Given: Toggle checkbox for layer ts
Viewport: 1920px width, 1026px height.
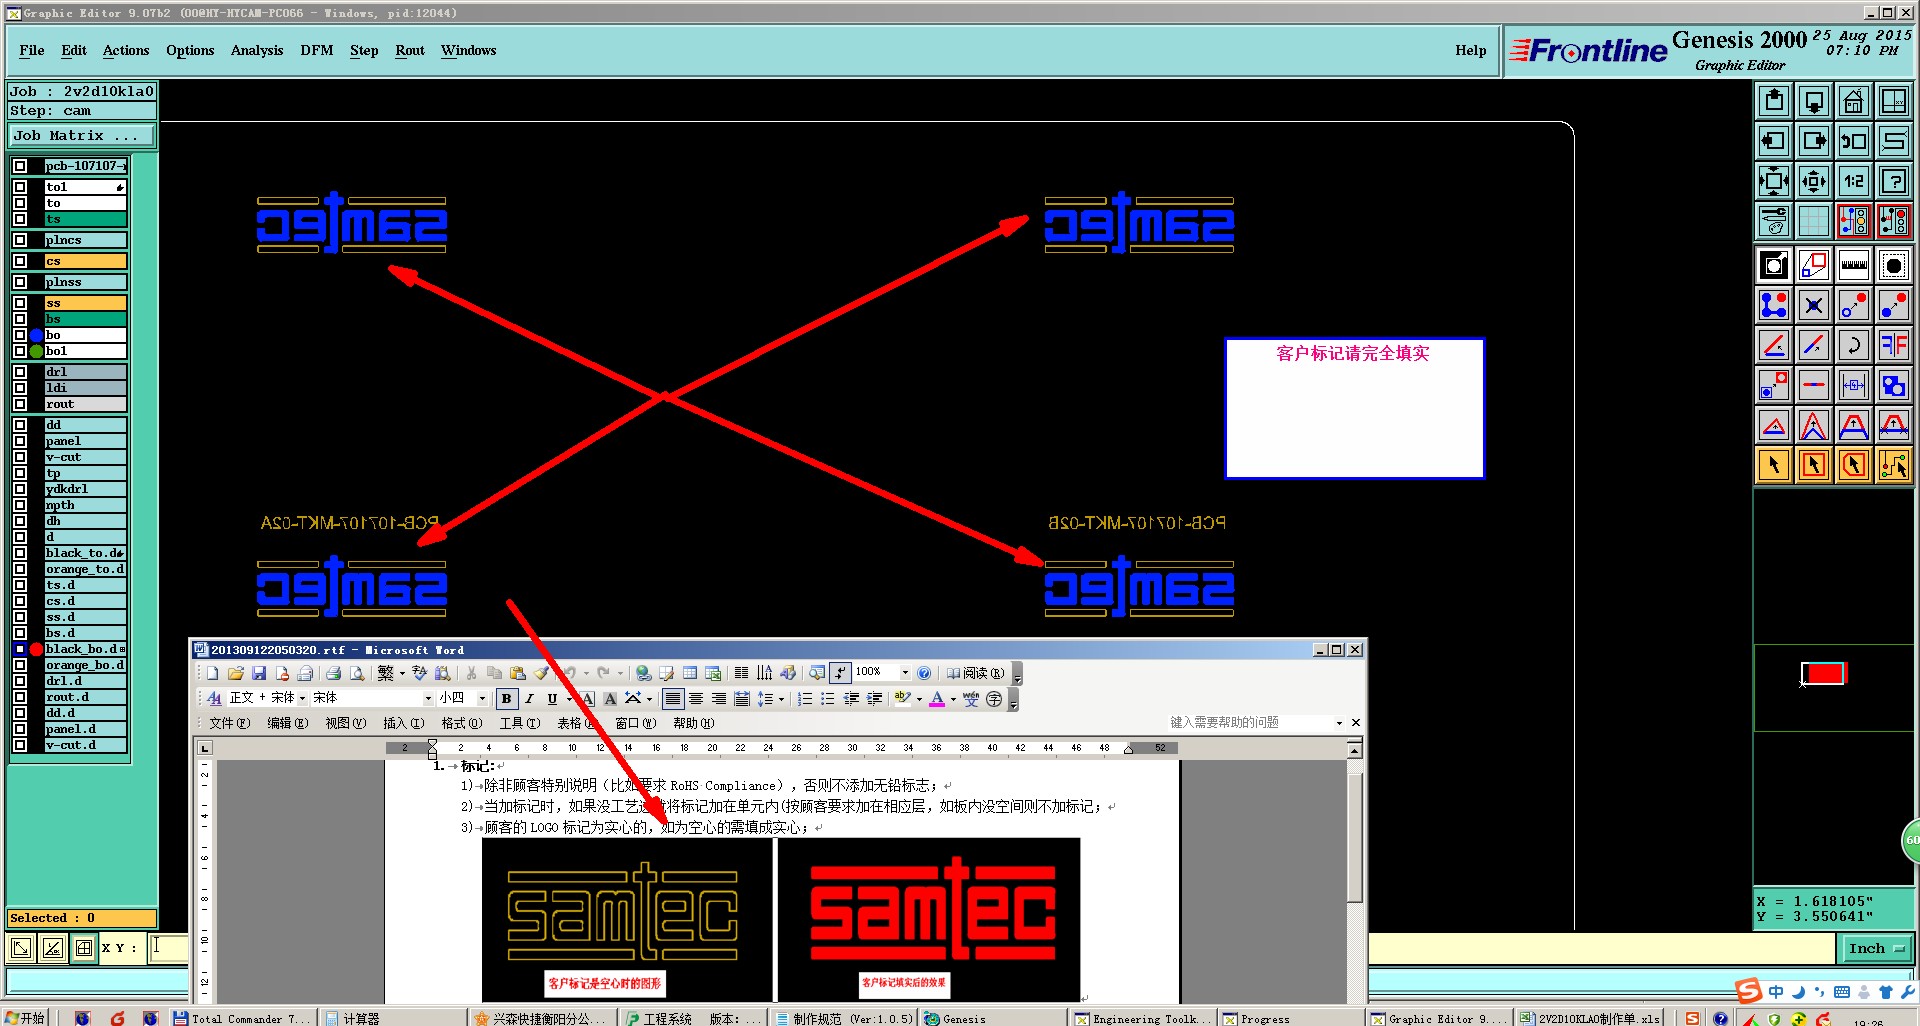Looking at the screenshot, I should click(20, 219).
